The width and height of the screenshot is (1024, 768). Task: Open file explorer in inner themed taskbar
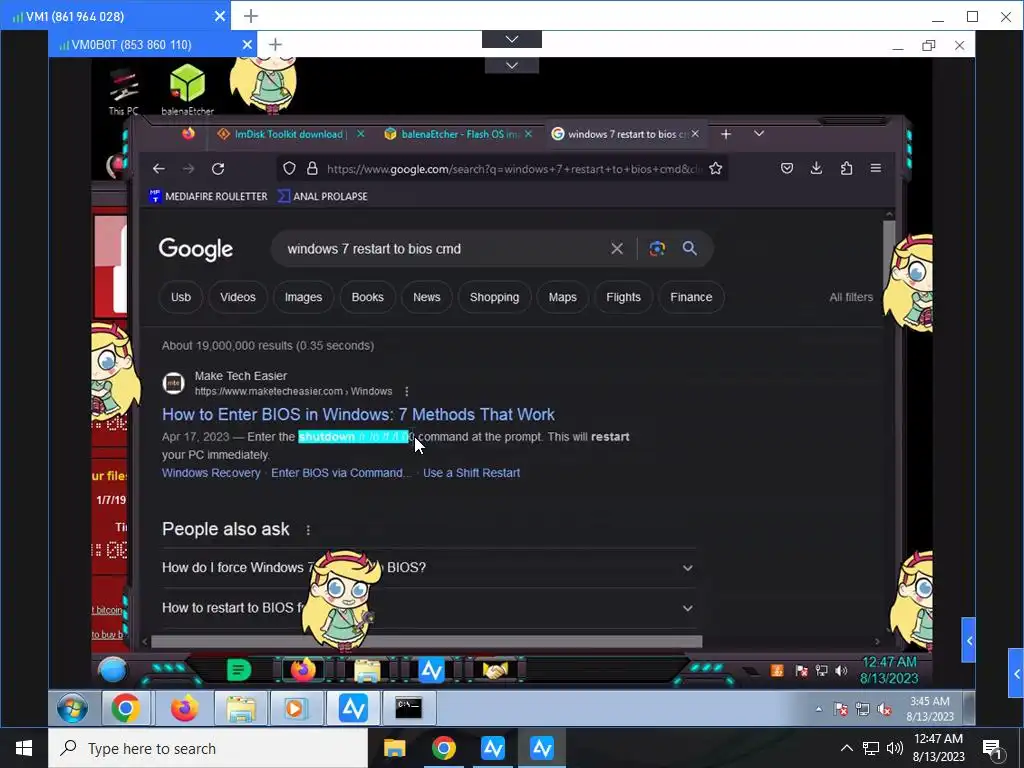tap(367, 670)
